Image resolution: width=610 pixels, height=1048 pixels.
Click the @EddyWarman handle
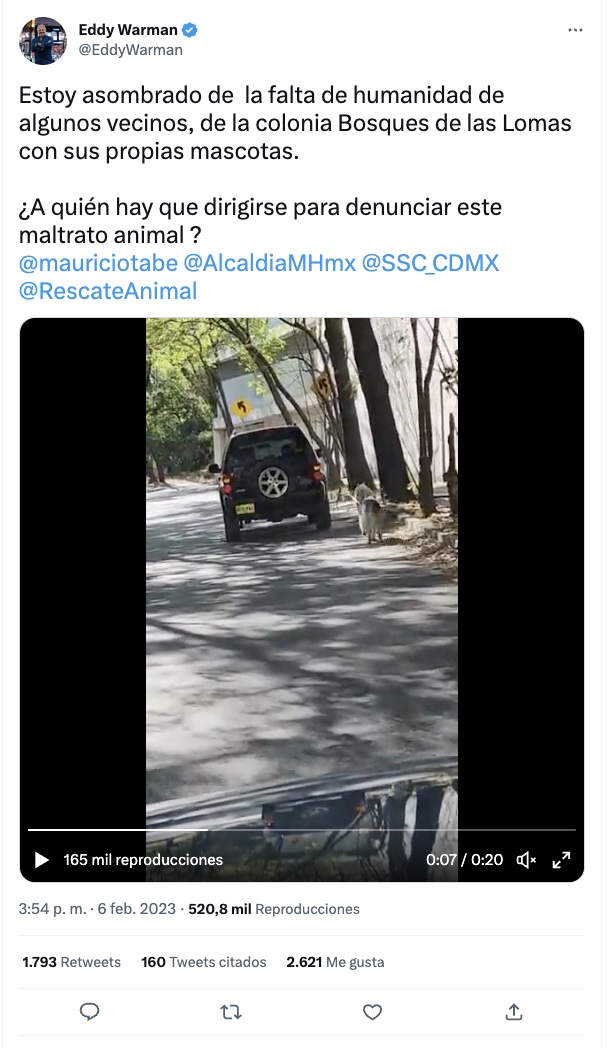tap(130, 50)
